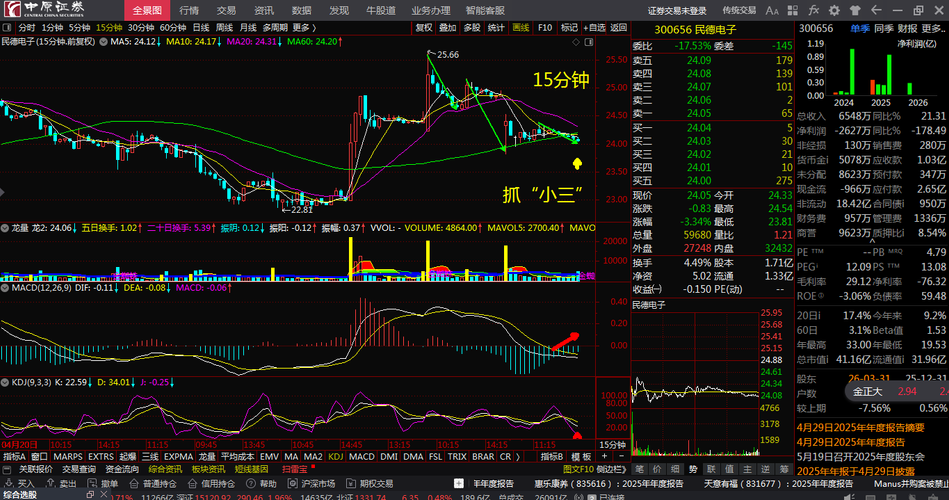Open 沪深市场 market selector
The height and width of the screenshot is (500, 949).
coord(311,484)
